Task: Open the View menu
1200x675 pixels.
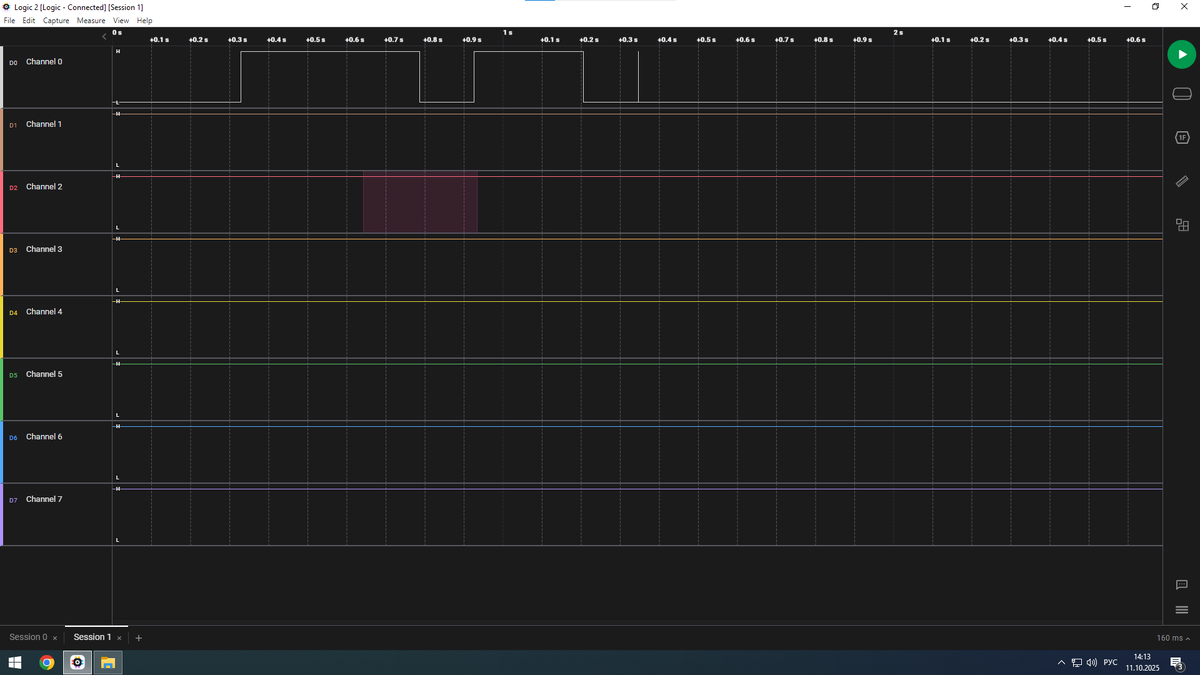Action: (x=121, y=20)
